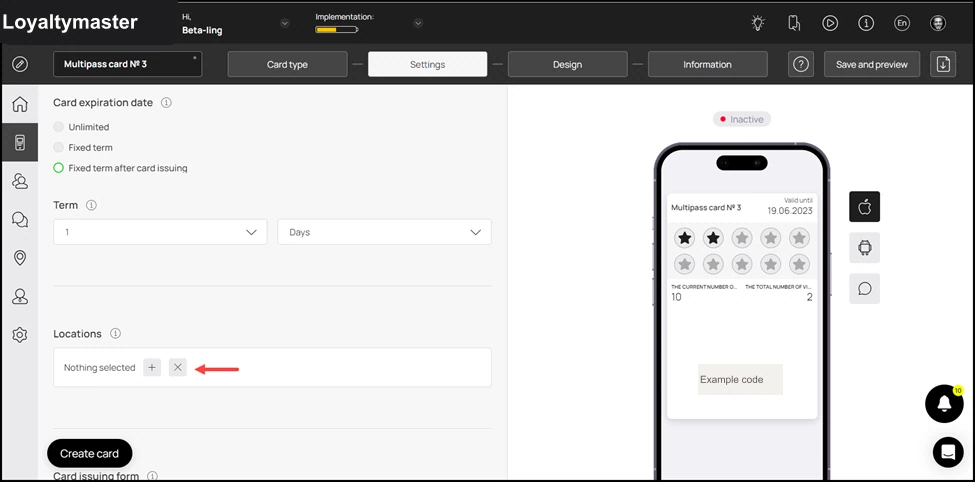Viewport: 975px width, 482px height.
Task: Open the Cards section in sidebar
Action: [20, 142]
